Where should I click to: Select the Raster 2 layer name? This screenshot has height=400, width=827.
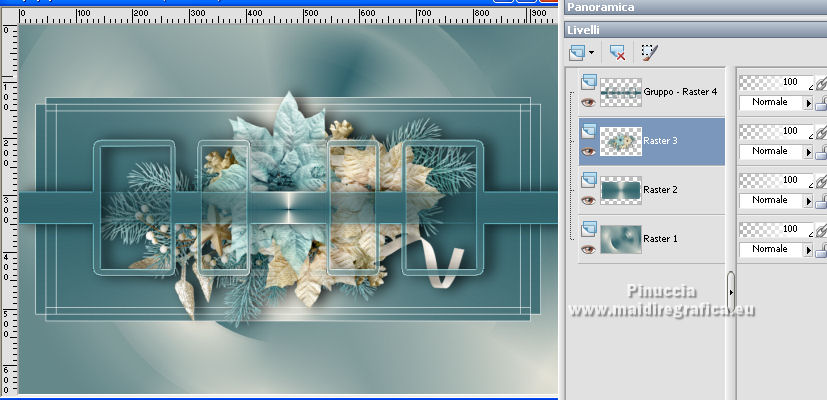pos(660,190)
